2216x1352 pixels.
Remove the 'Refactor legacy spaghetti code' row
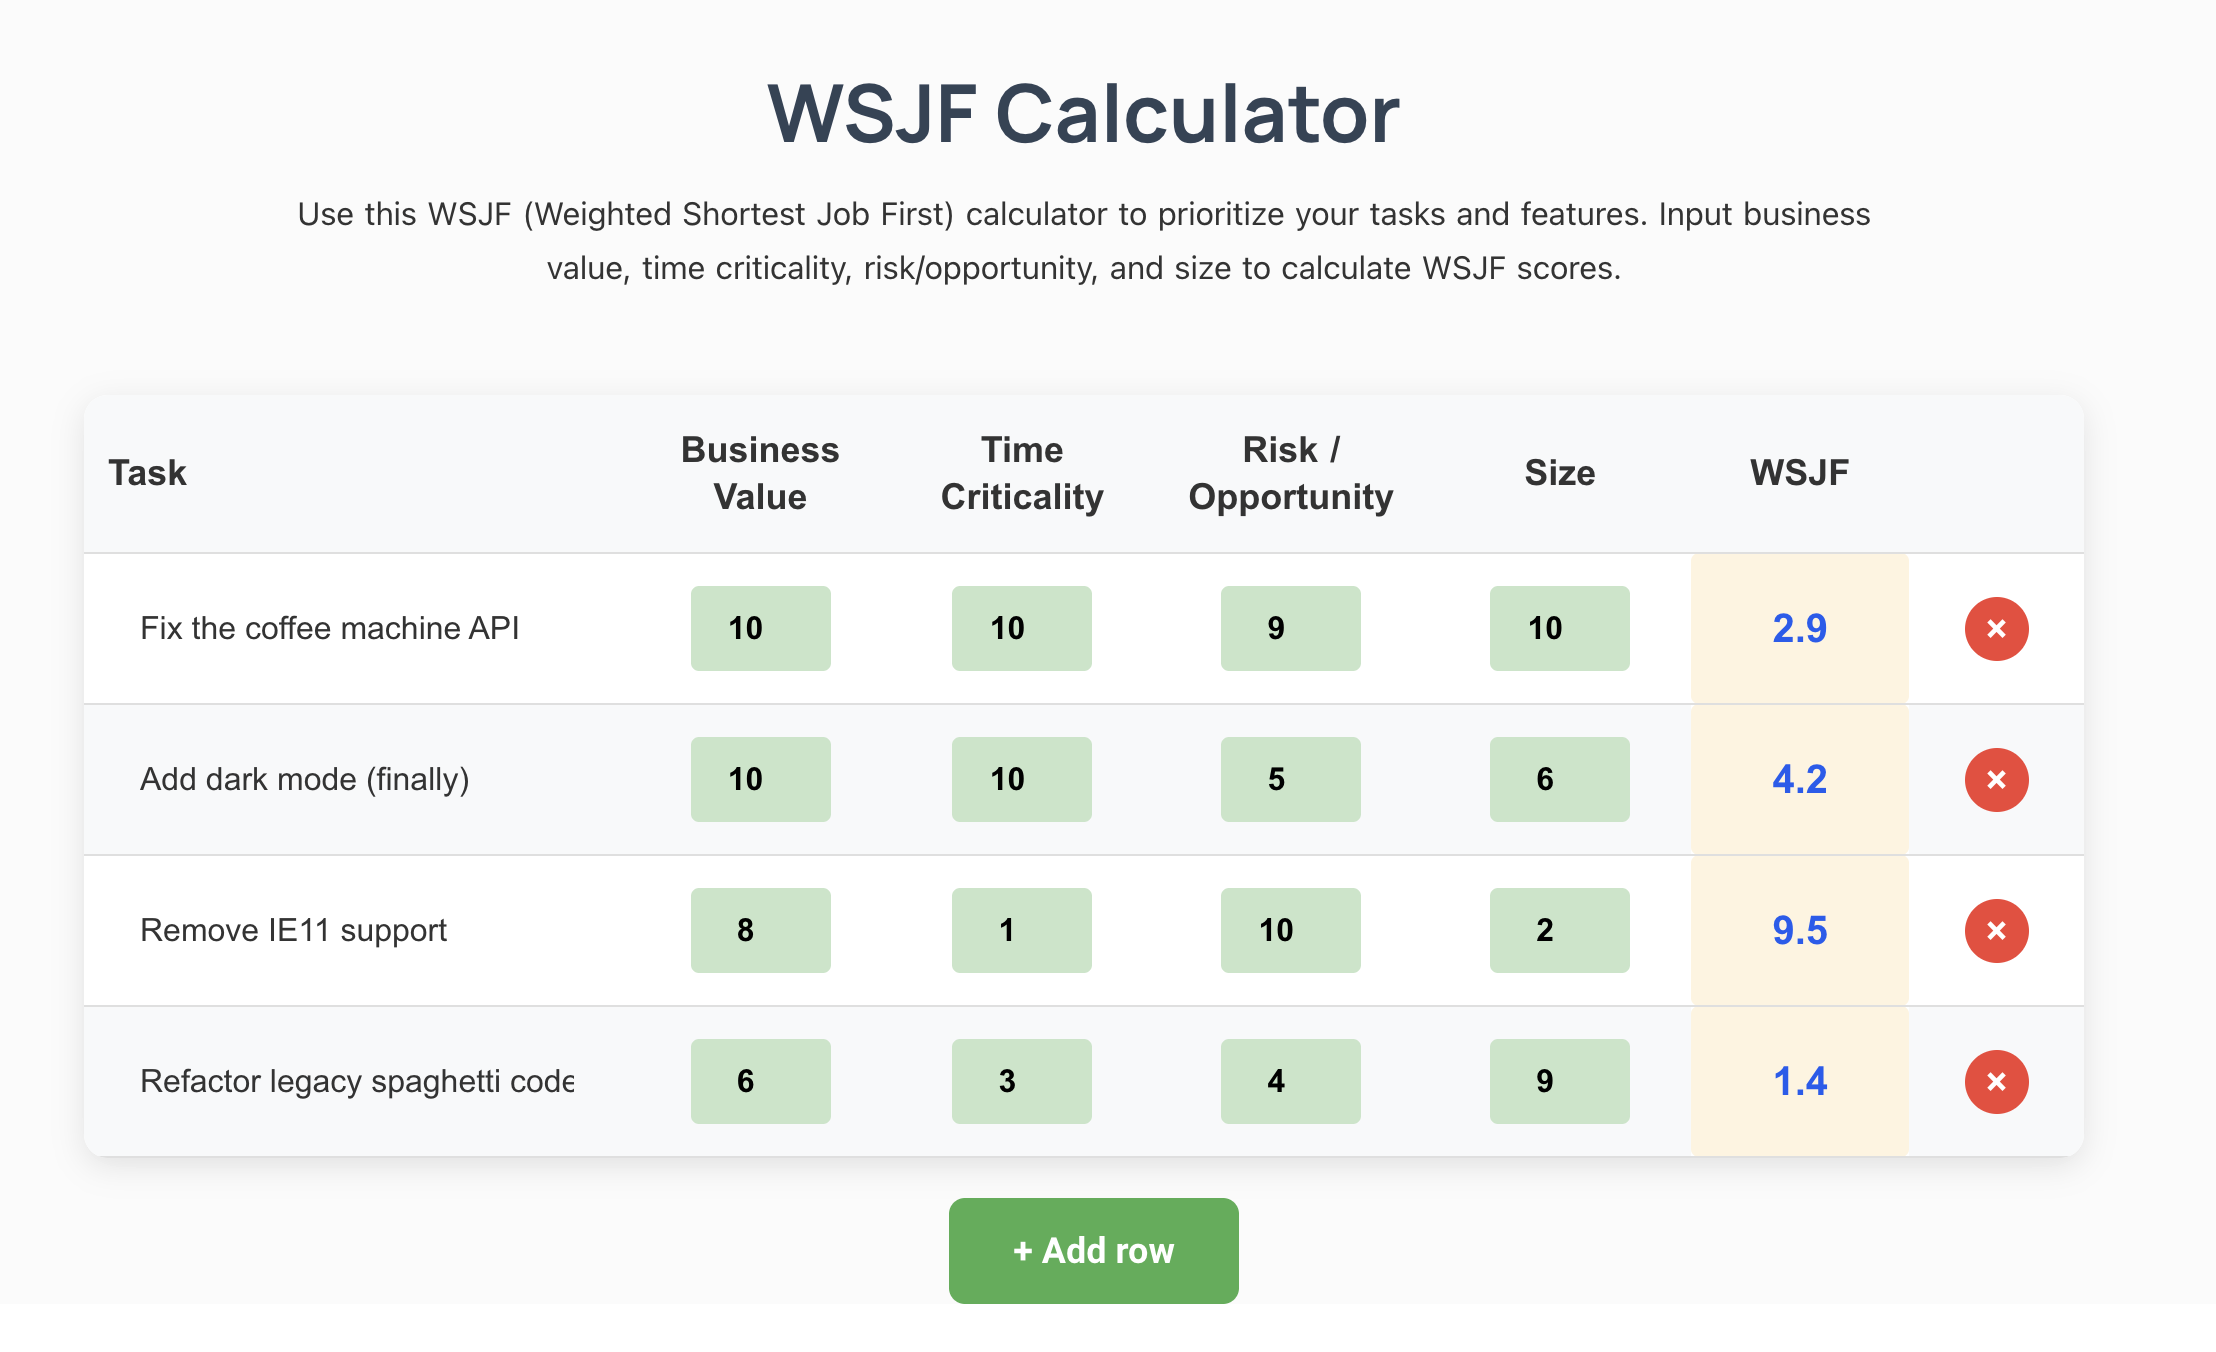click(x=1996, y=1082)
